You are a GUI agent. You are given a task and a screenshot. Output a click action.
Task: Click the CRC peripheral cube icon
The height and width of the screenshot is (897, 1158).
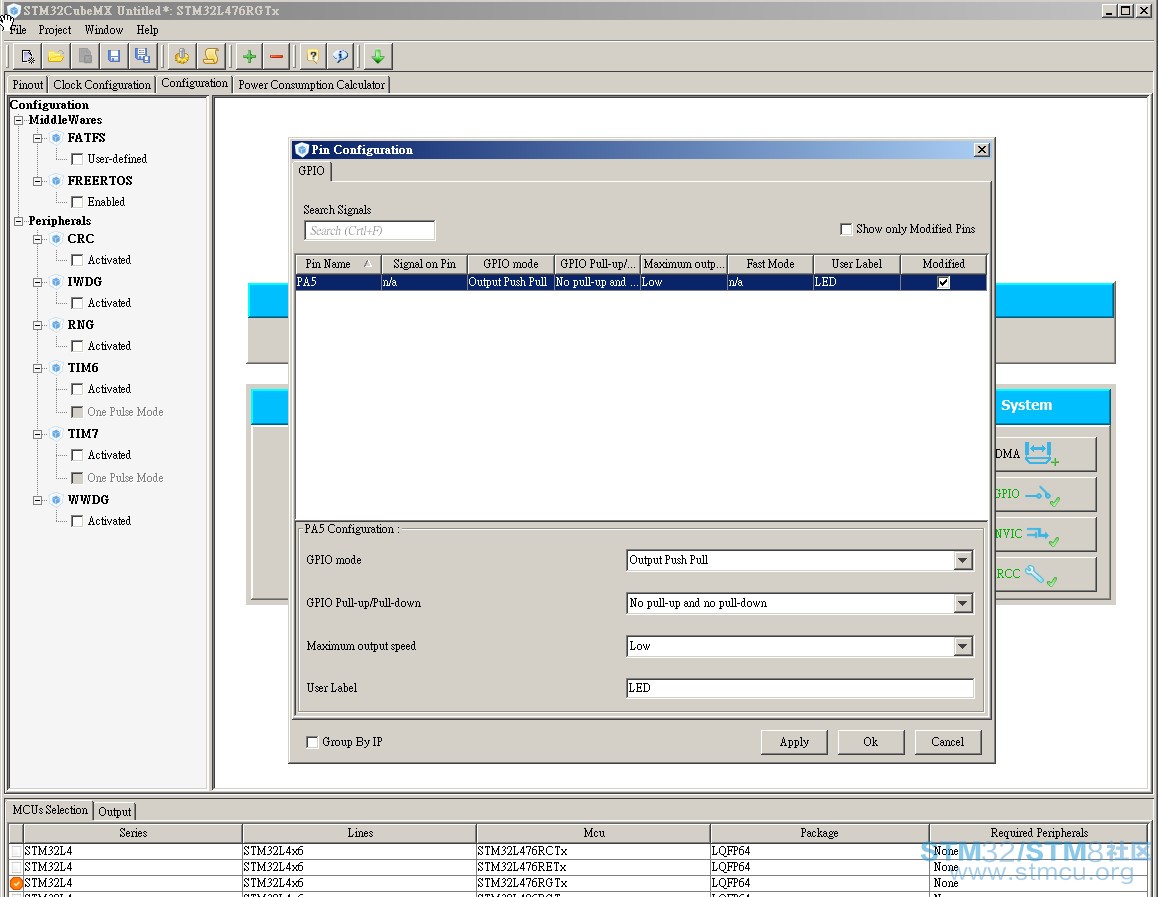(x=56, y=239)
